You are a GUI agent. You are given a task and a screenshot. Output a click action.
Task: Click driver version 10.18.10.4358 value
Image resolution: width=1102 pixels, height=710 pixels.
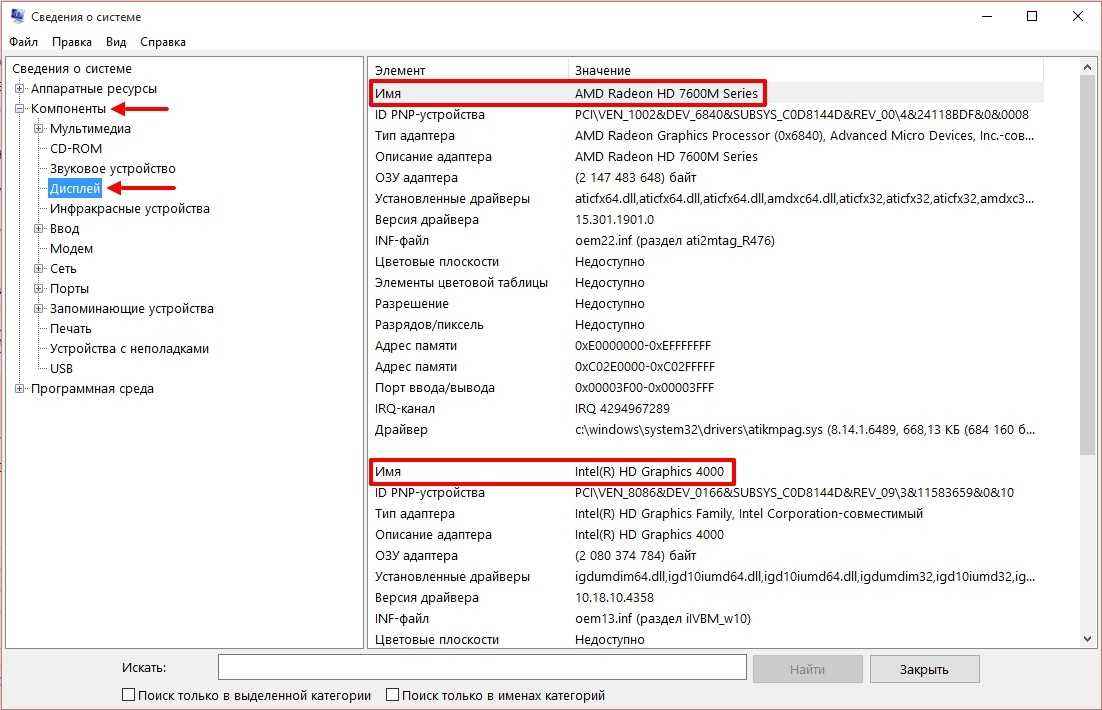point(614,598)
